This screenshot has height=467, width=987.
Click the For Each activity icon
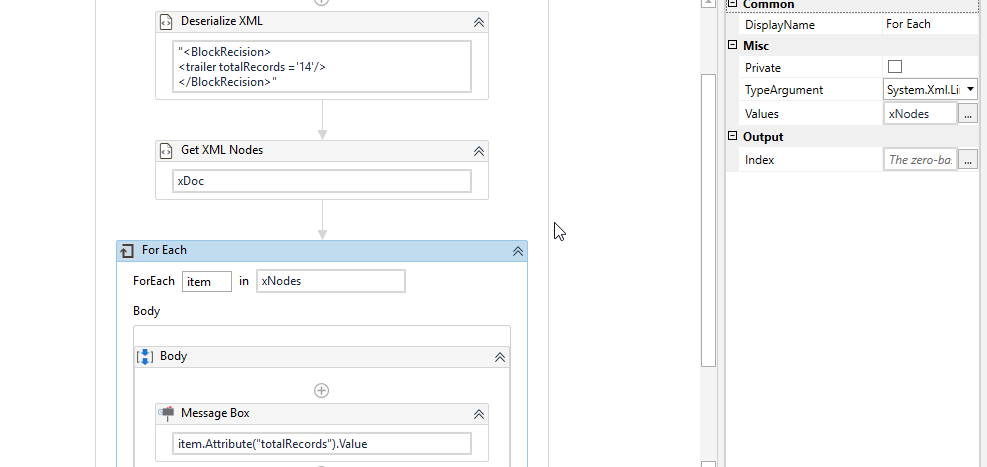[127, 251]
